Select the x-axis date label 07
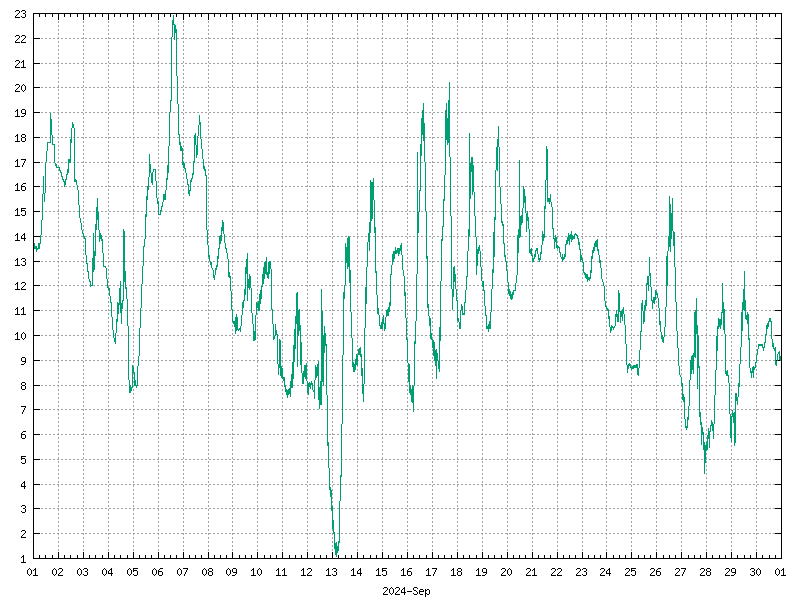800x600 pixels. 182,572
